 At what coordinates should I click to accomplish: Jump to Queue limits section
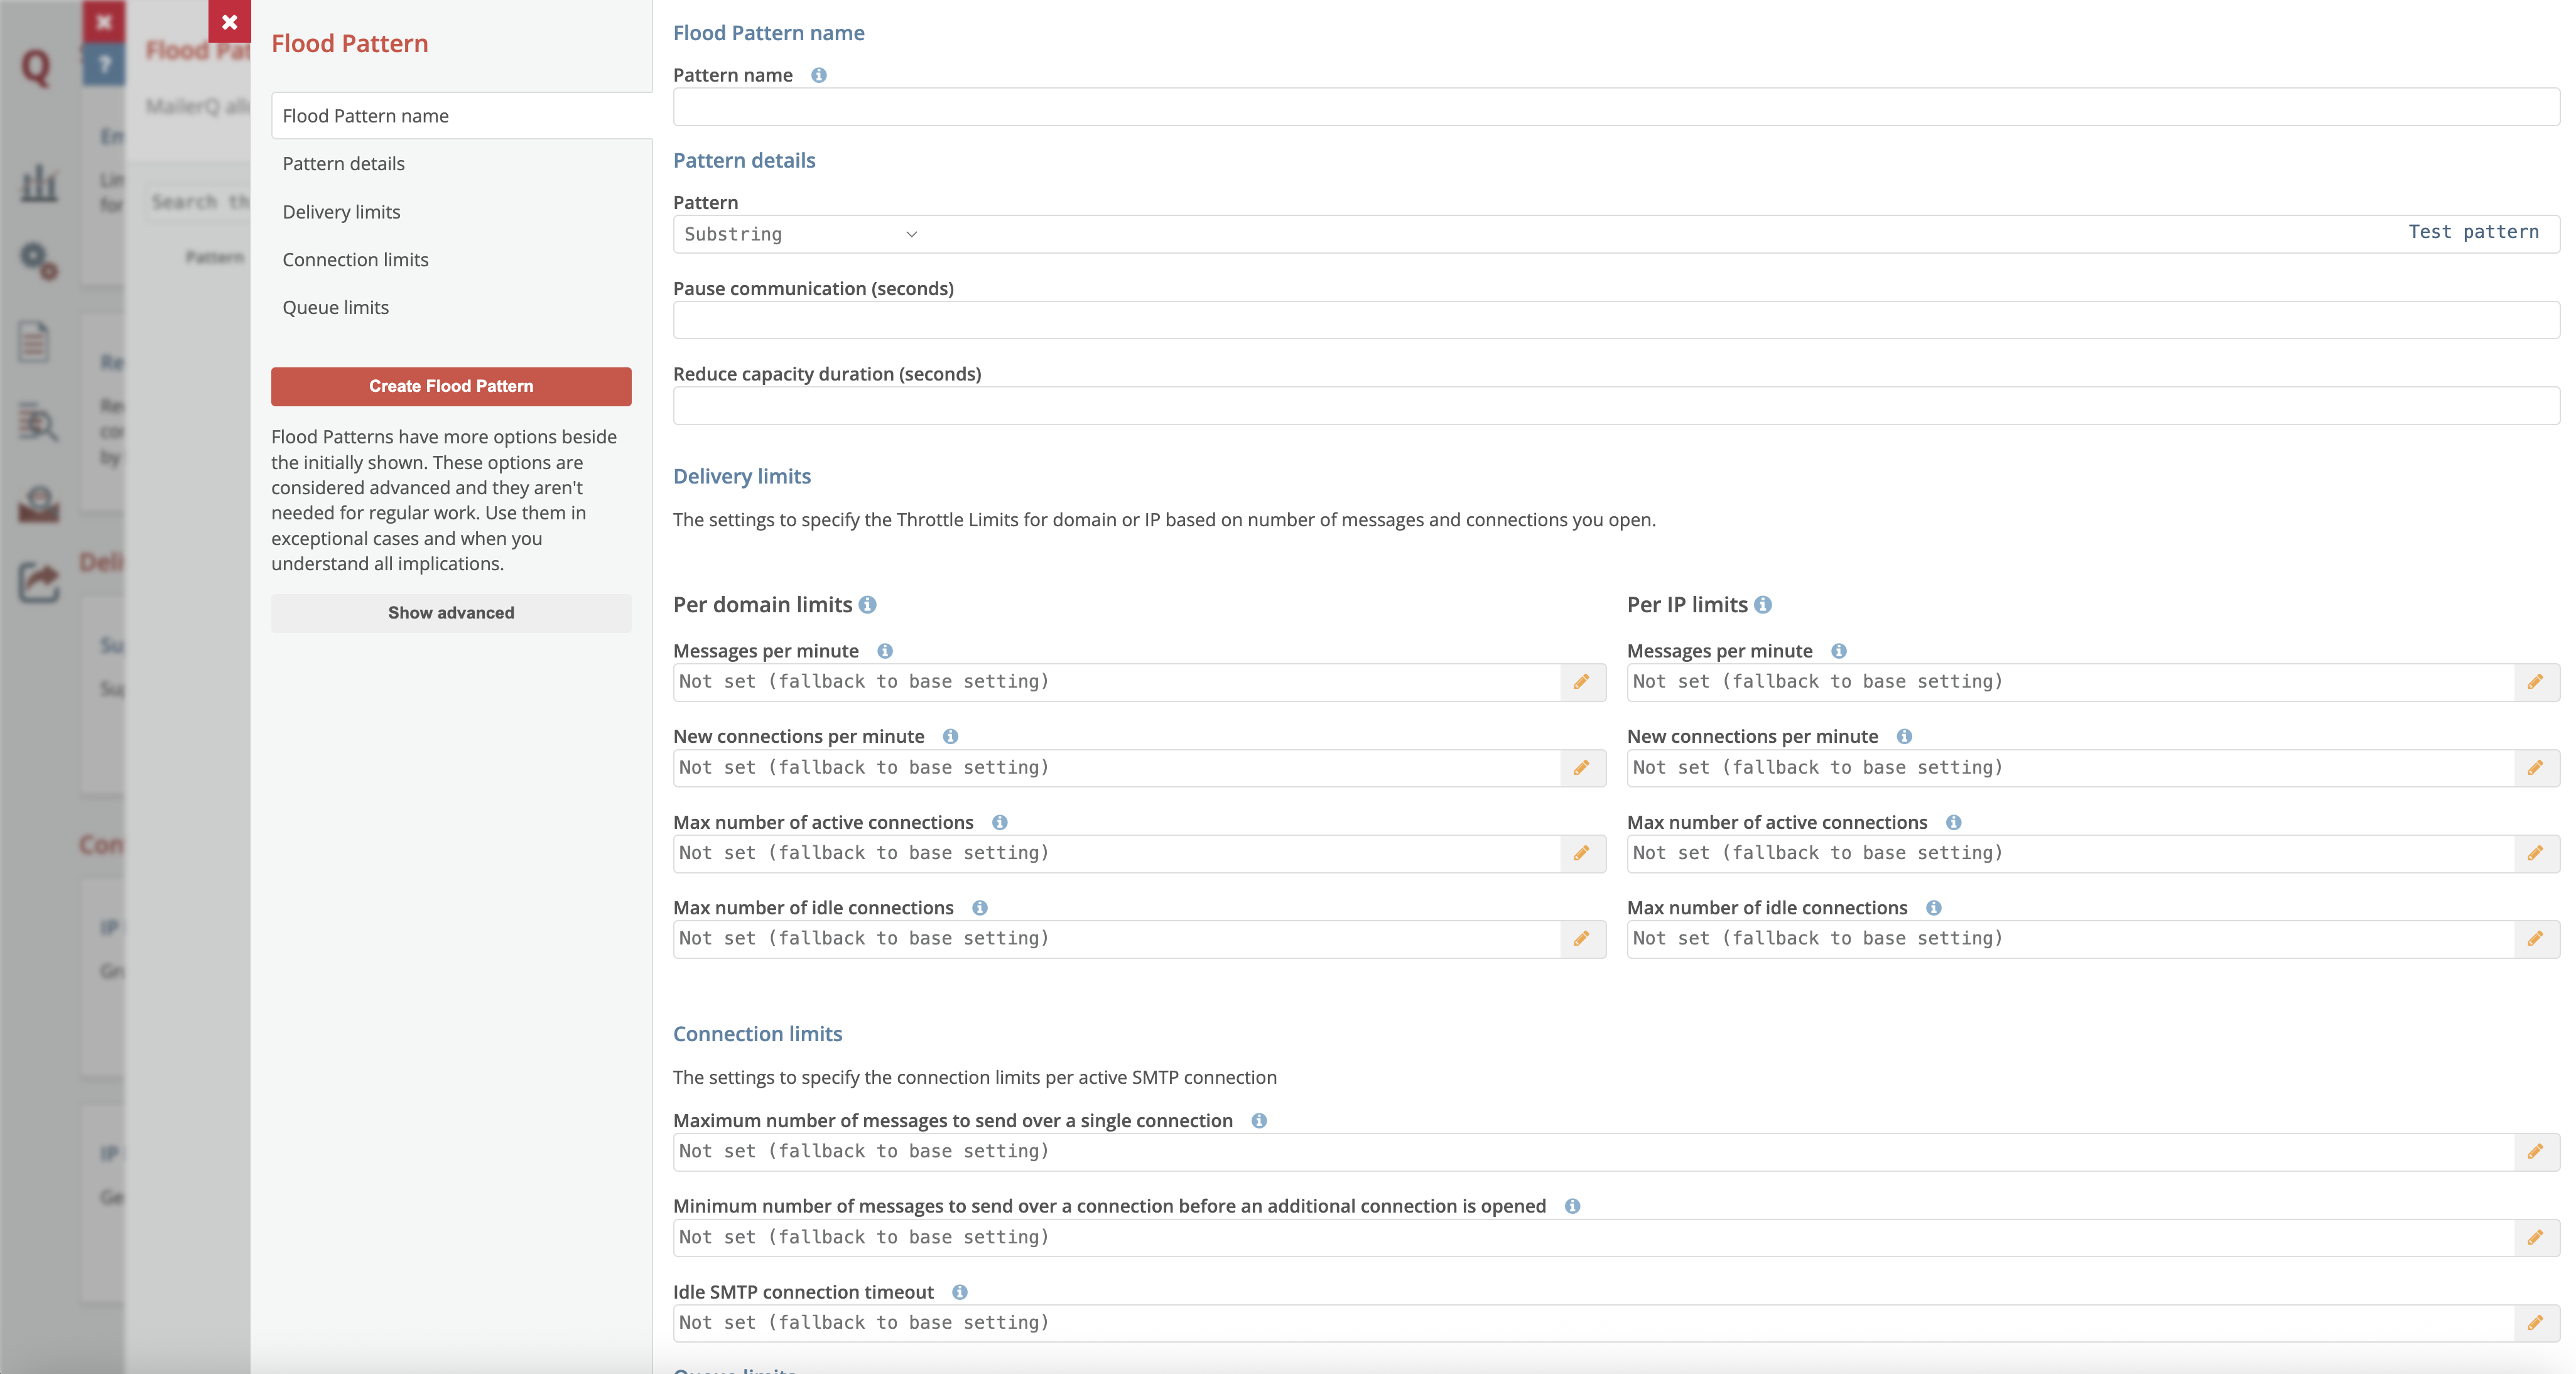[x=335, y=308]
